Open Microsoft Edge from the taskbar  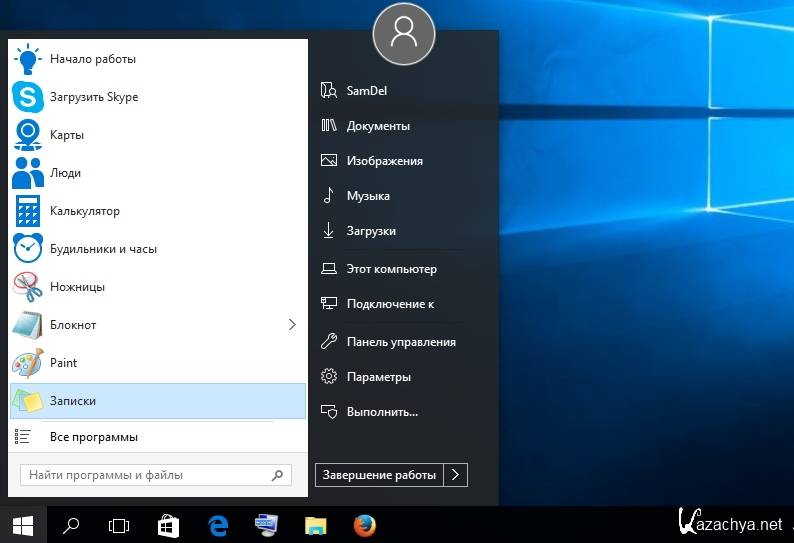218,525
